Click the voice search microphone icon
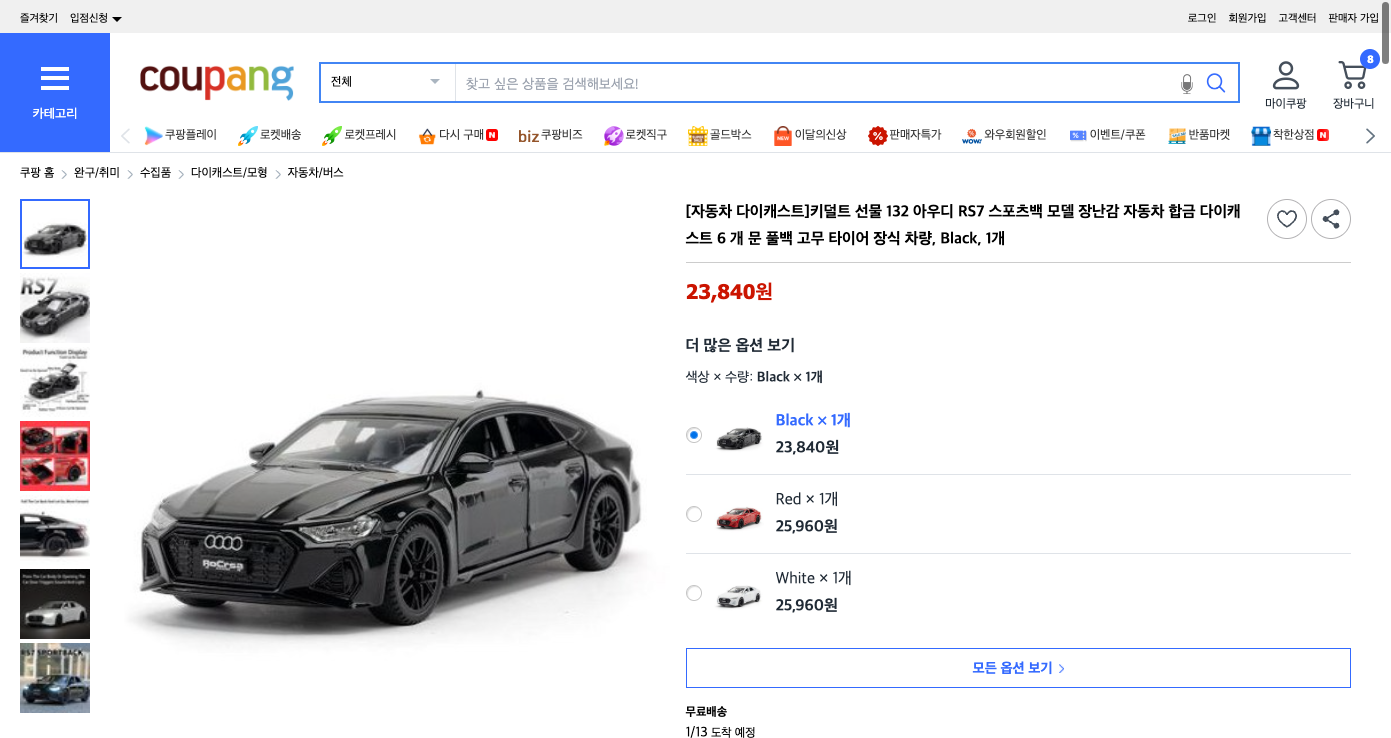This screenshot has width=1391, height=738. click(1187, 83)
